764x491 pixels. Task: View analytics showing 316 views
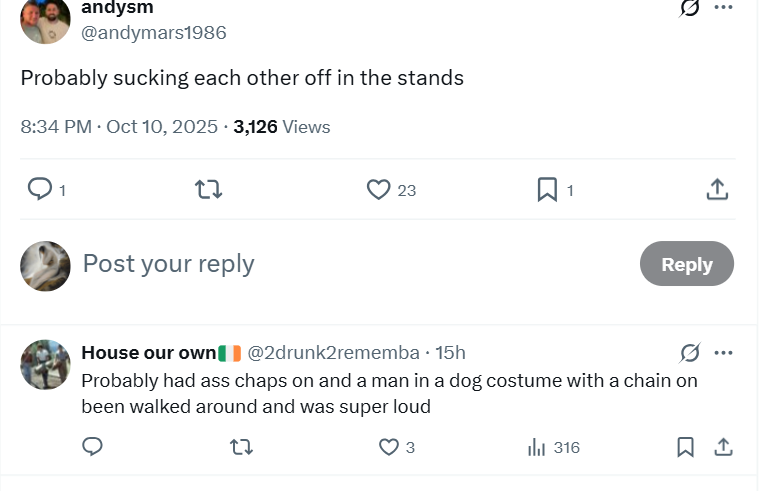(553, 447)
